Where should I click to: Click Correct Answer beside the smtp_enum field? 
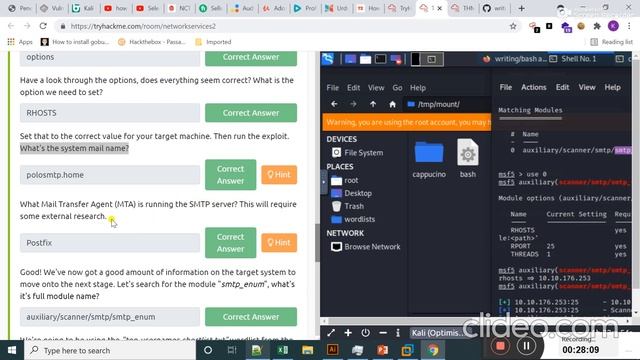(x=251, y=317)
